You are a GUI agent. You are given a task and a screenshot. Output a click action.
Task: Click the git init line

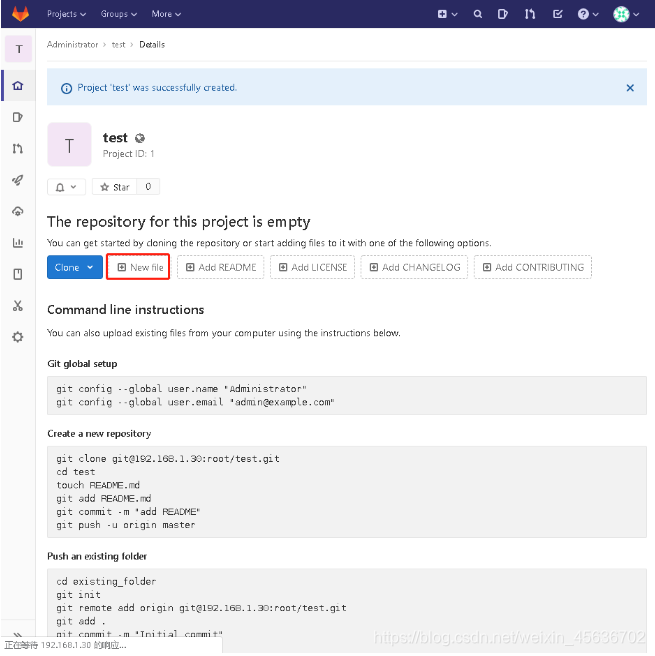click(x=78, y=594)
